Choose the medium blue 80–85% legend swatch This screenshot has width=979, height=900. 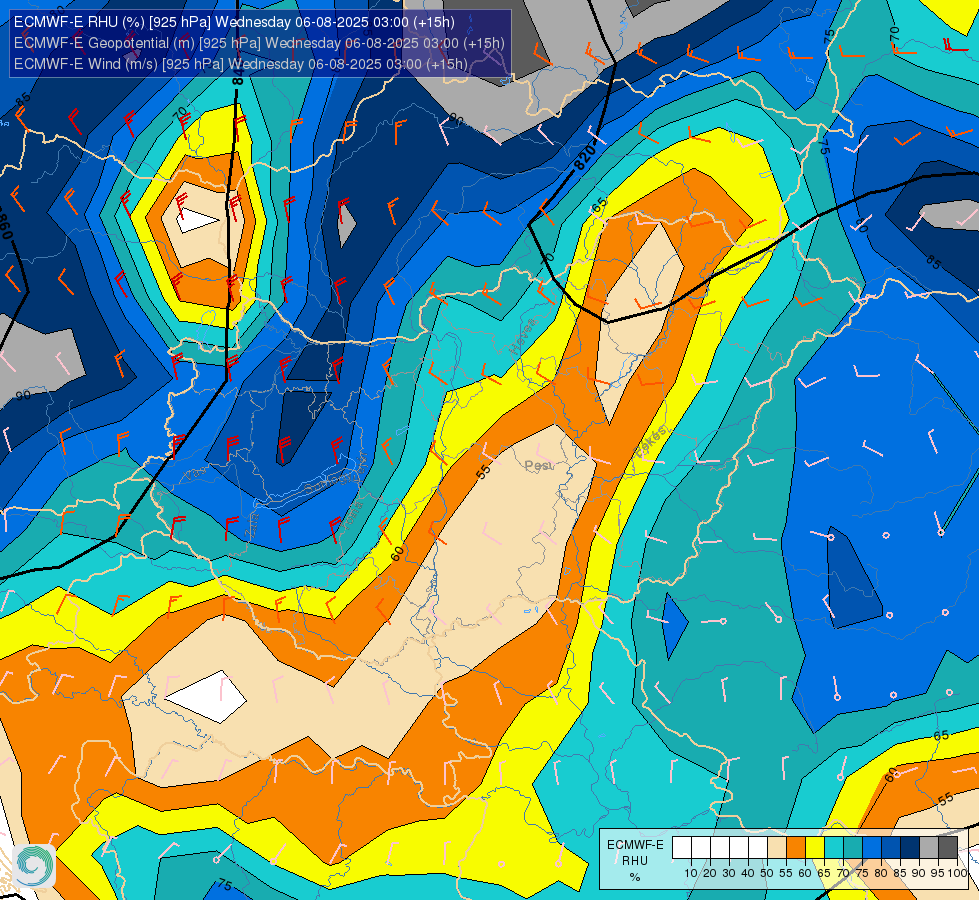[x=891, y=847]
